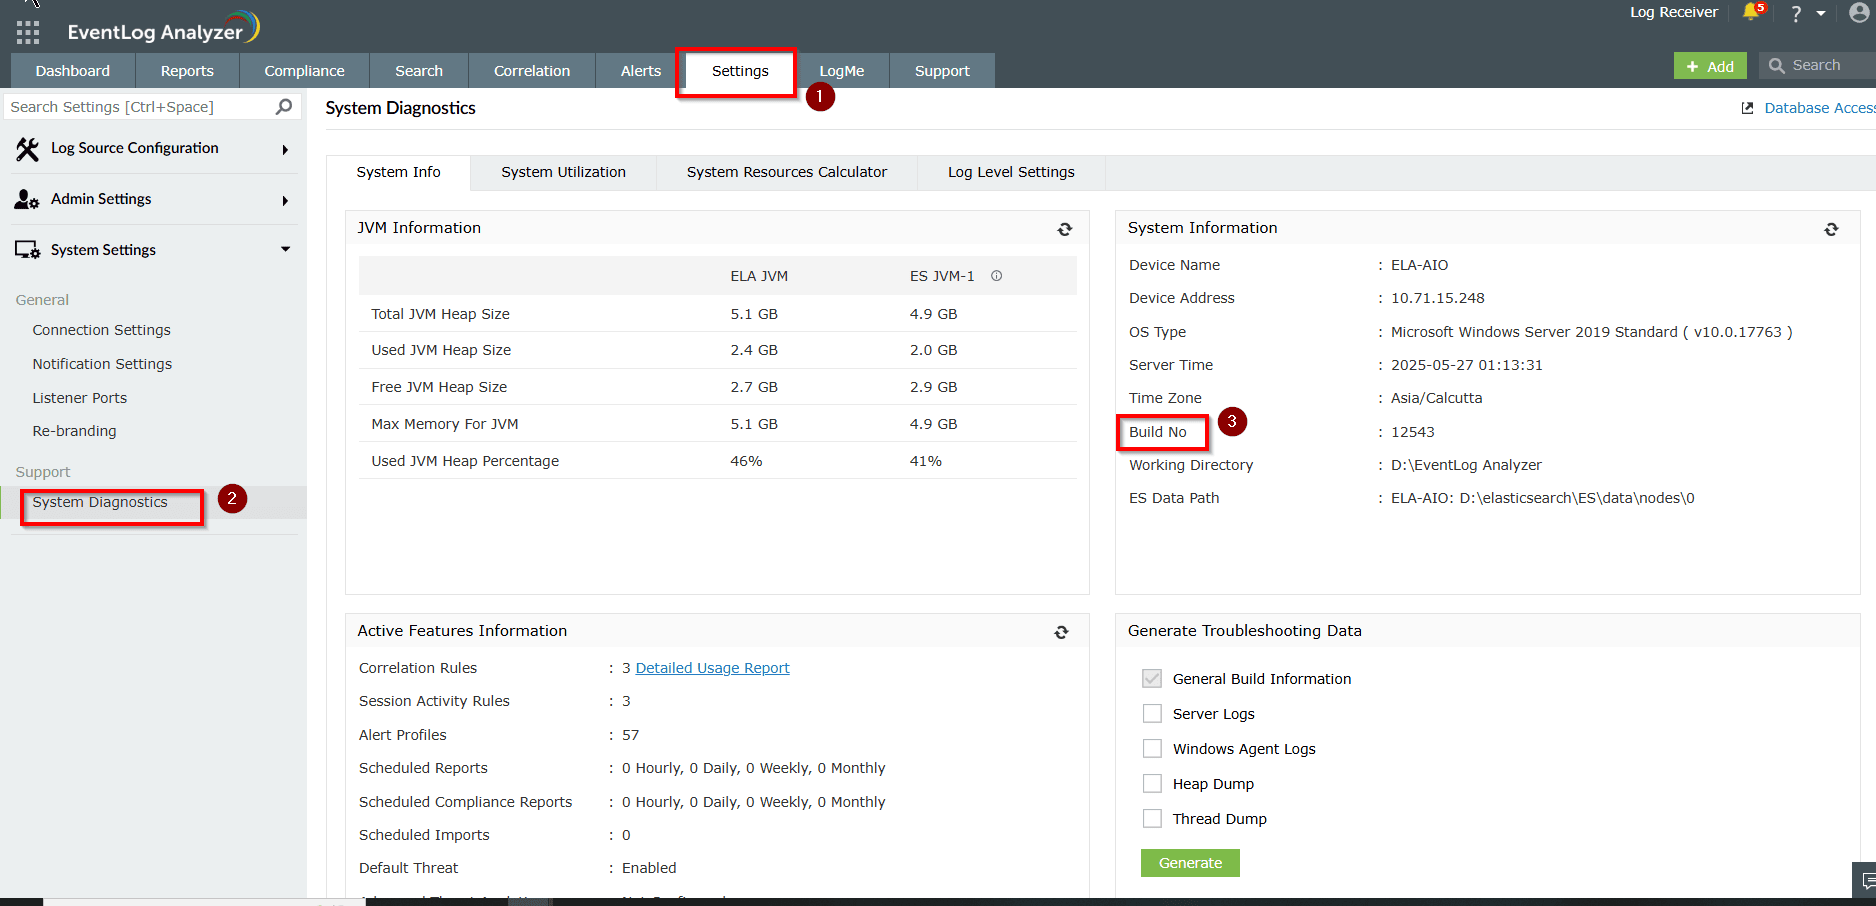Select System Diagnostics in sidebar
The height and width of the screenshot is (906, 1876).
point(100,502)
